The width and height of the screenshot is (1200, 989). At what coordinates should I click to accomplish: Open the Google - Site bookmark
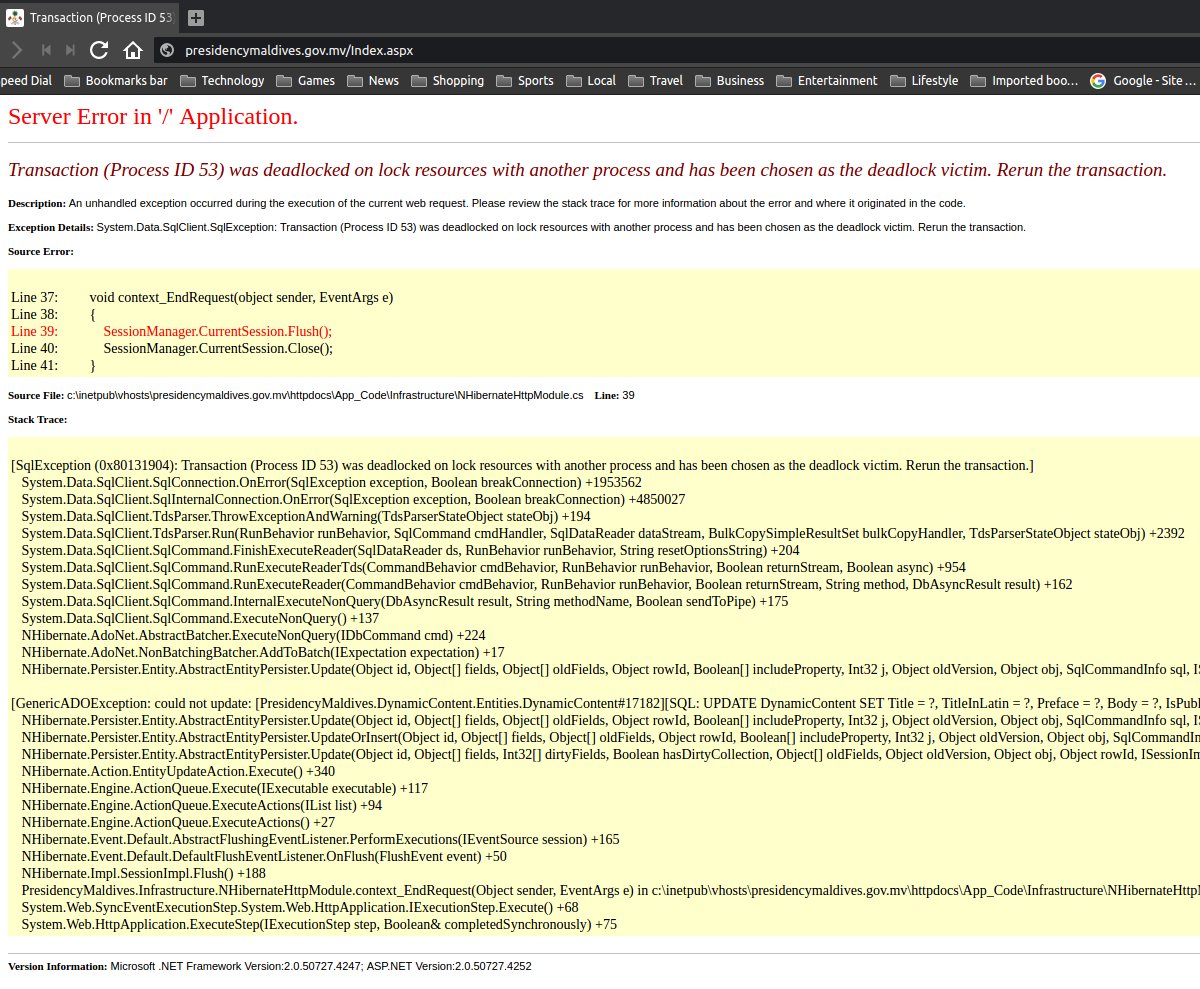[x=1143, y=81]
